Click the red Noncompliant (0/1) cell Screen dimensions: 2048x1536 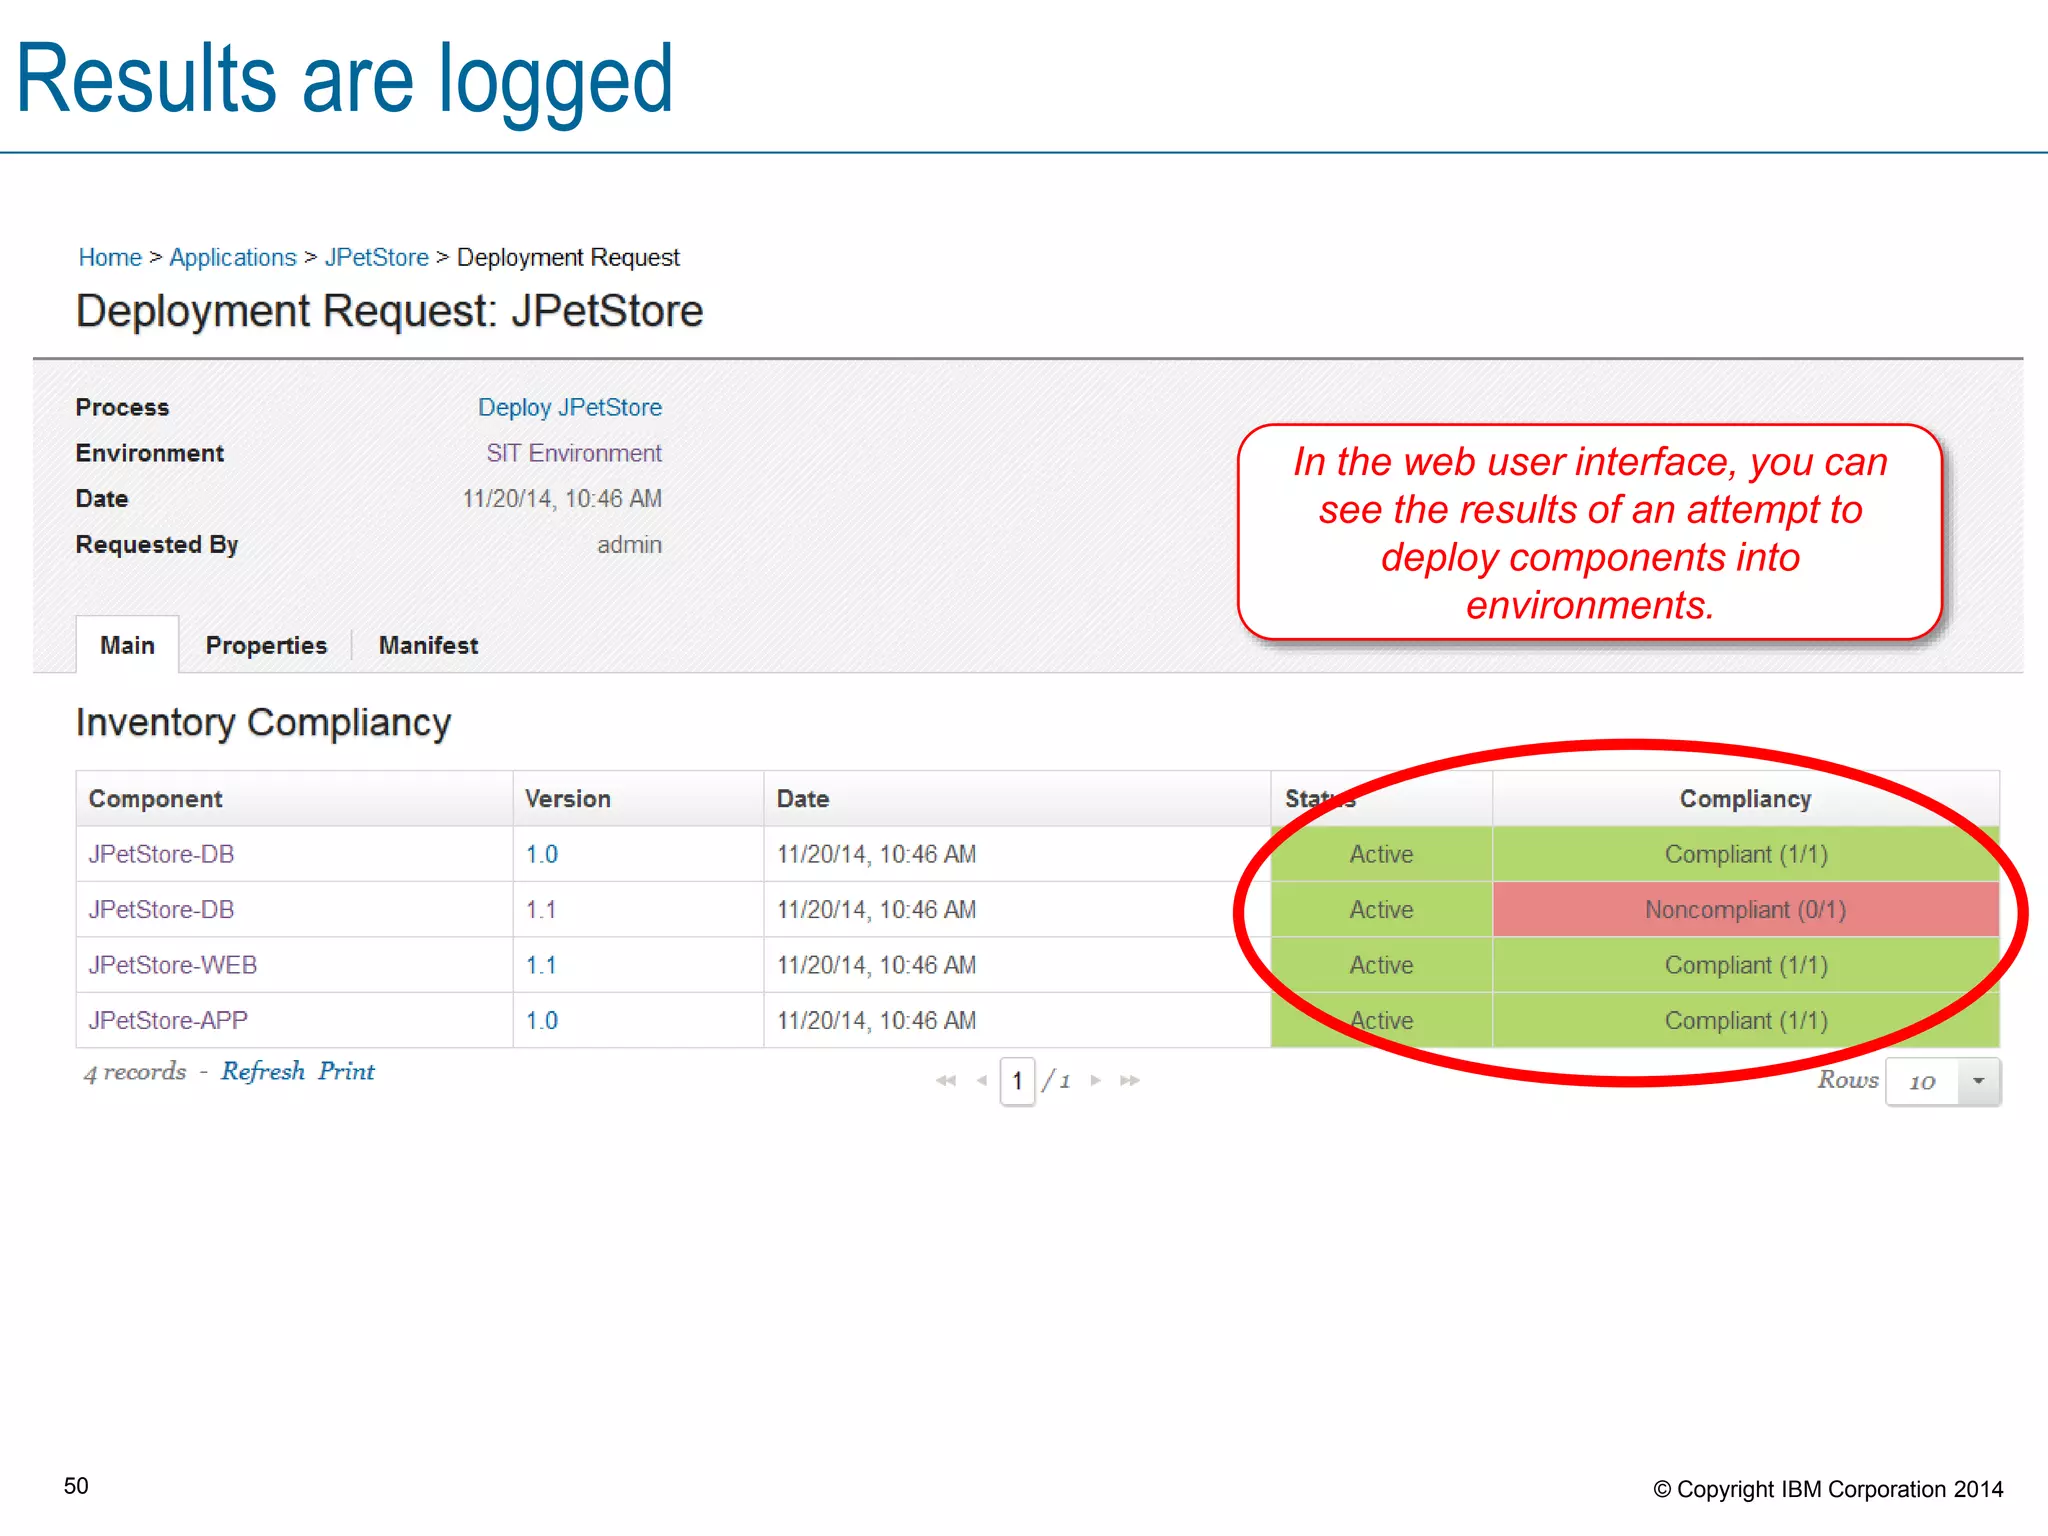coord(1744,910)
